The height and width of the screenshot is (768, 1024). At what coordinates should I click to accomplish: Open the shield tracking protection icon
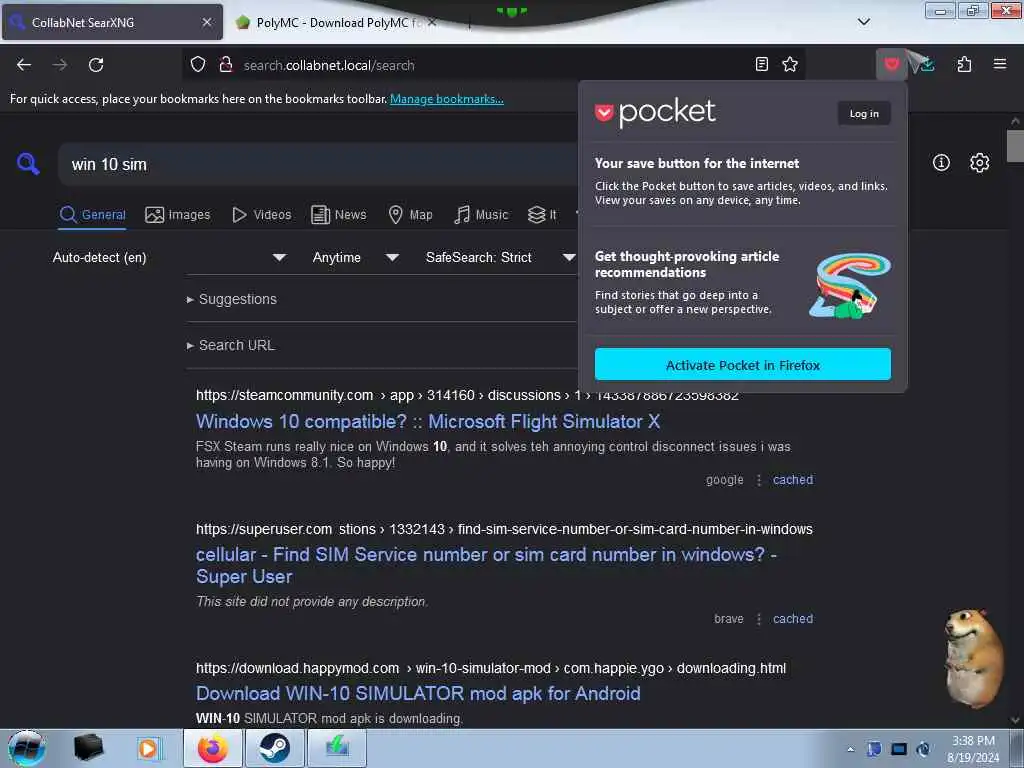(198, 65)
